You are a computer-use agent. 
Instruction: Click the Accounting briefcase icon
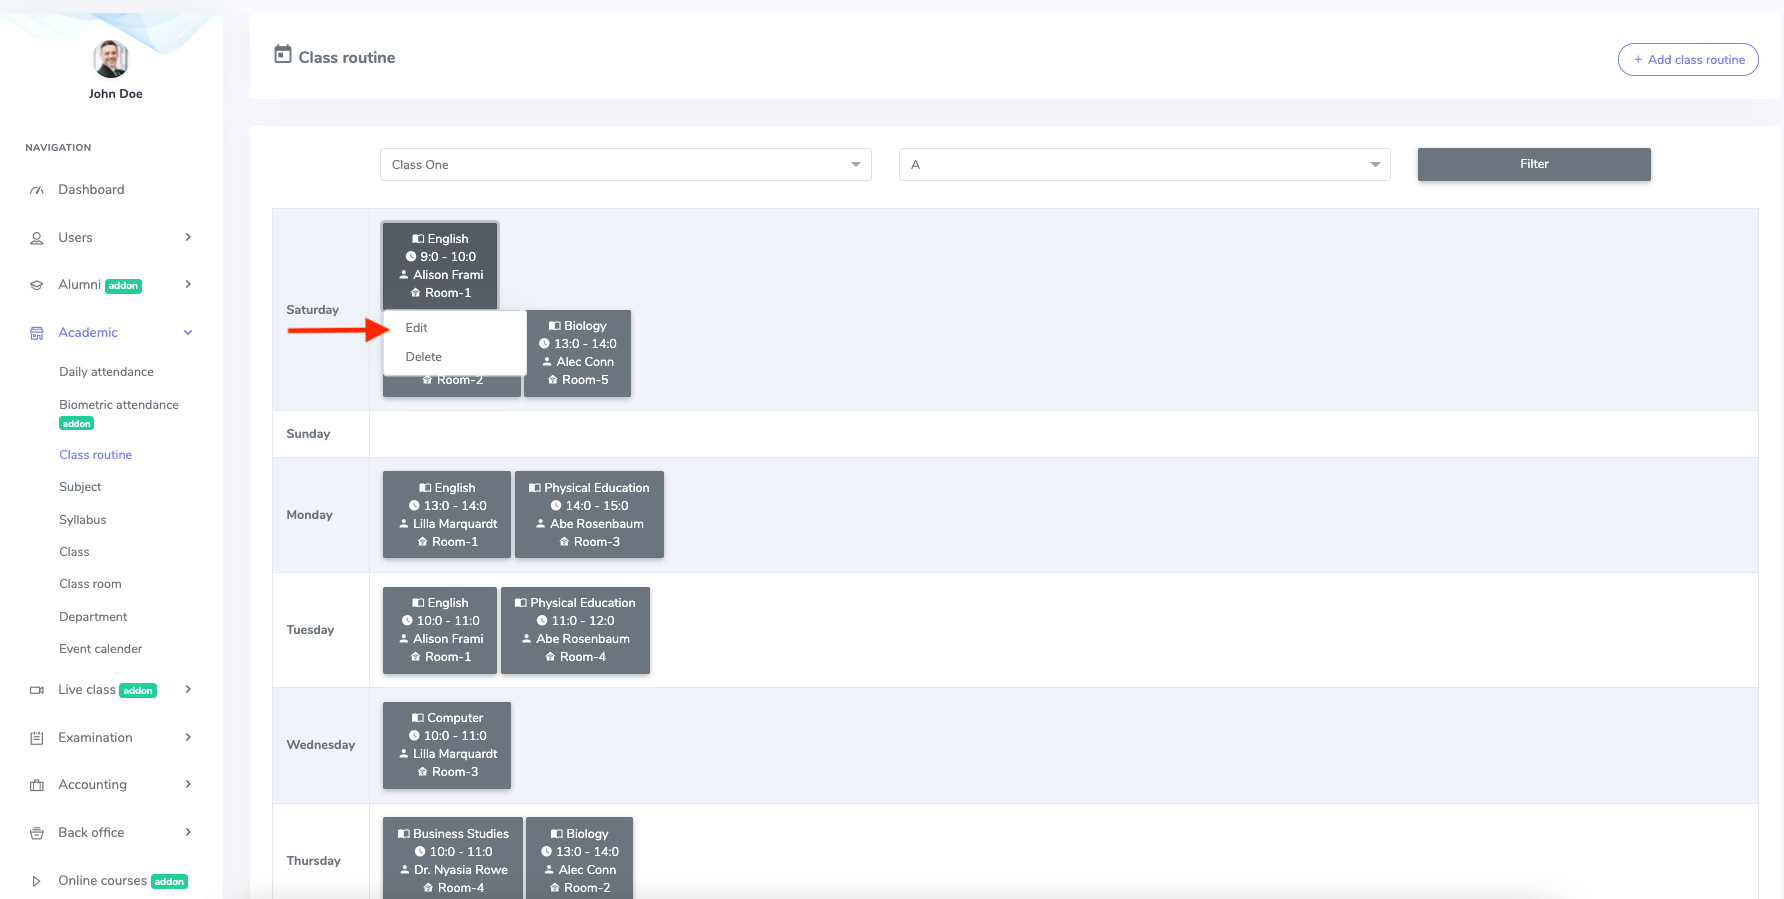pyautogui.click(x=37, y=785)
